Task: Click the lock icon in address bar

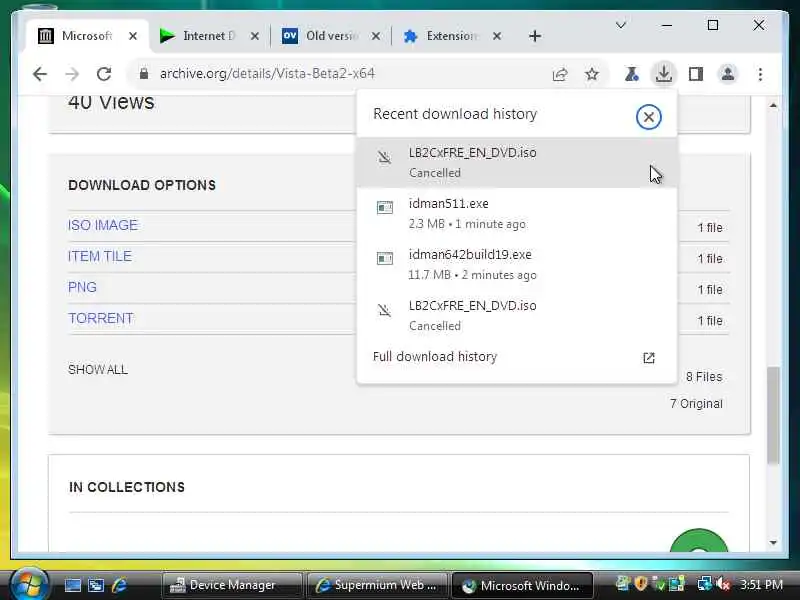Action: click(x=144, y=74)
